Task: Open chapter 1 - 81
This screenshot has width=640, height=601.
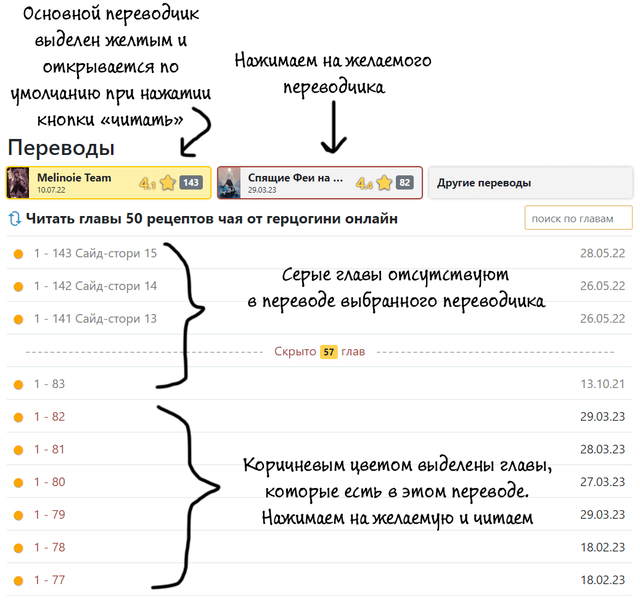Action: (x=49, y=450)
